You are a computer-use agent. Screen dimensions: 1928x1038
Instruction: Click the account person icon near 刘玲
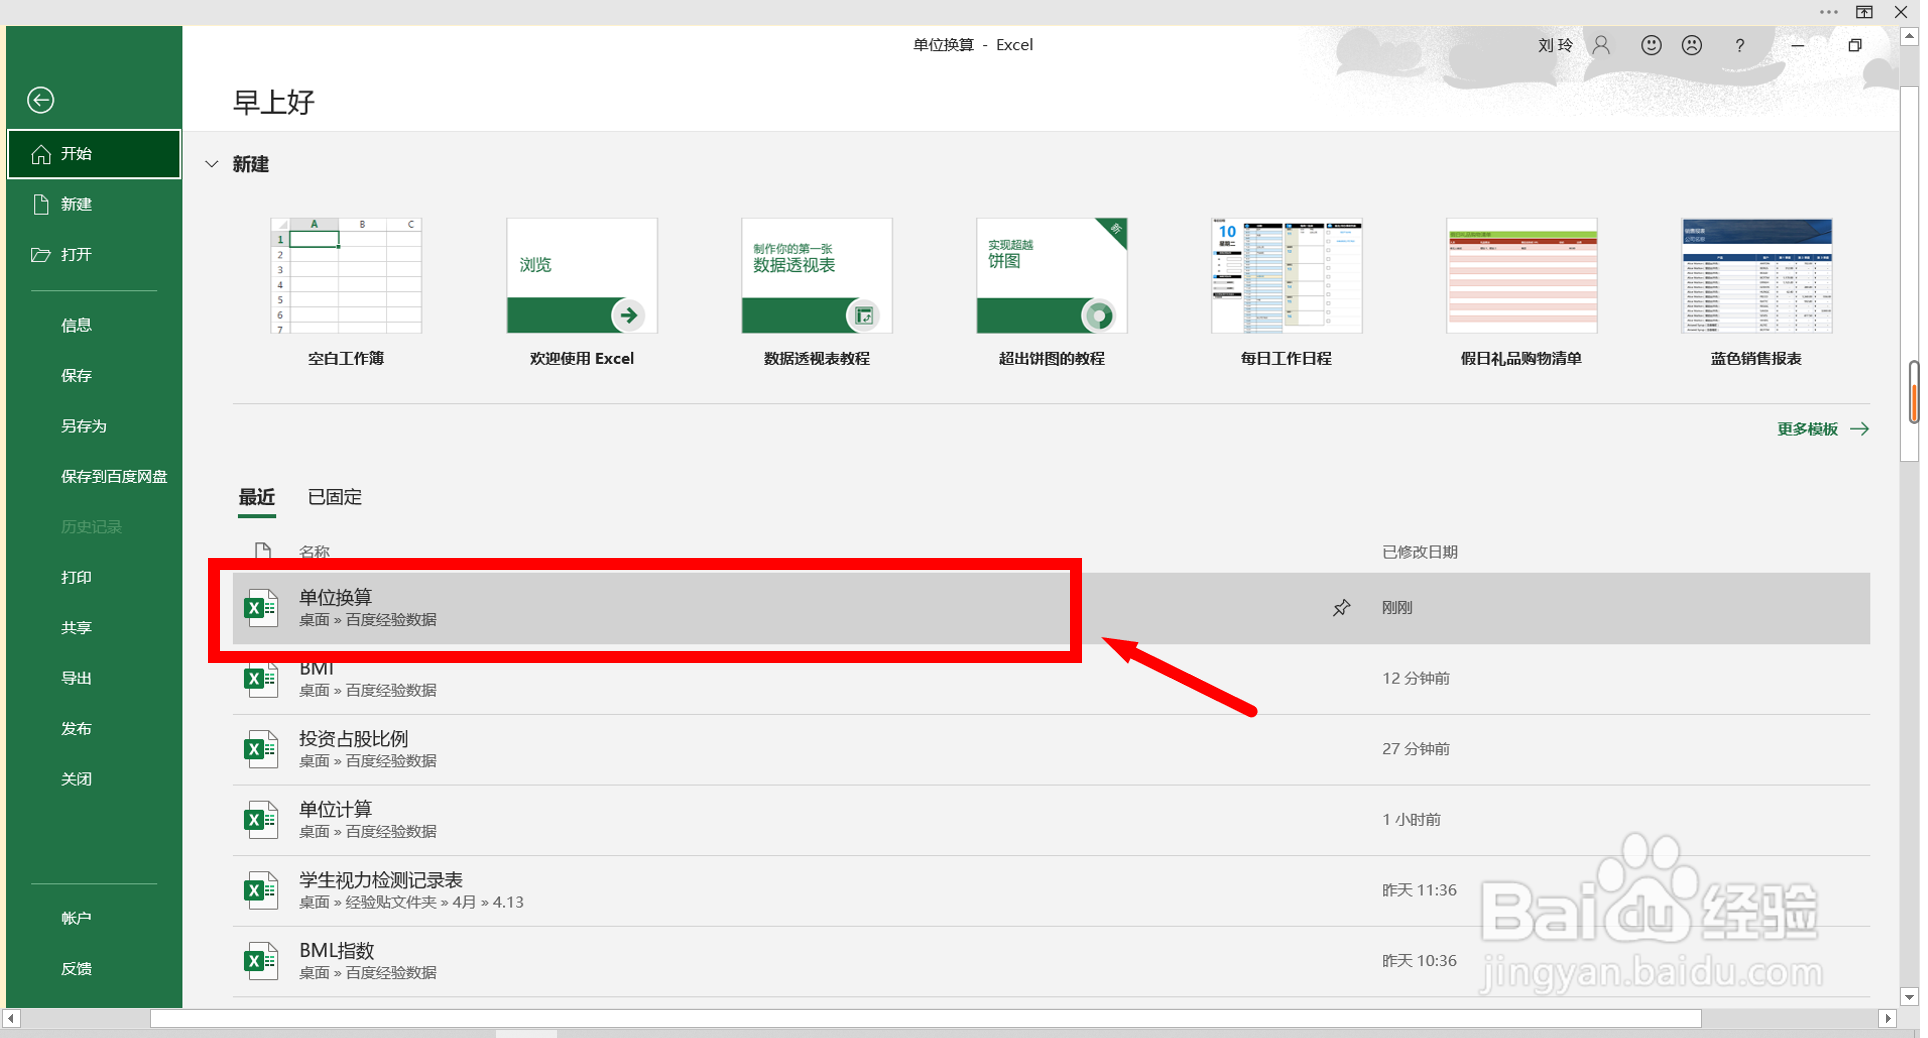1601,45
